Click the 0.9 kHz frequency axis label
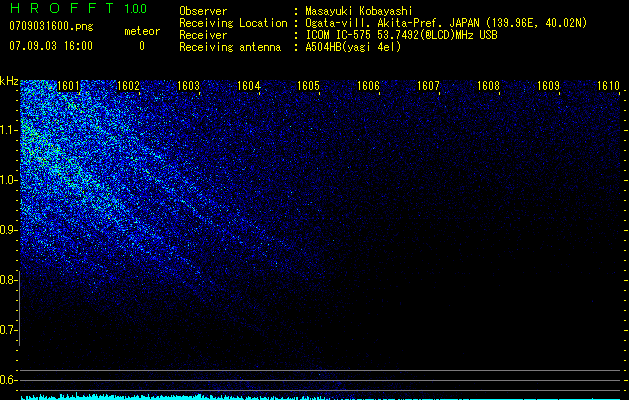 8,230
